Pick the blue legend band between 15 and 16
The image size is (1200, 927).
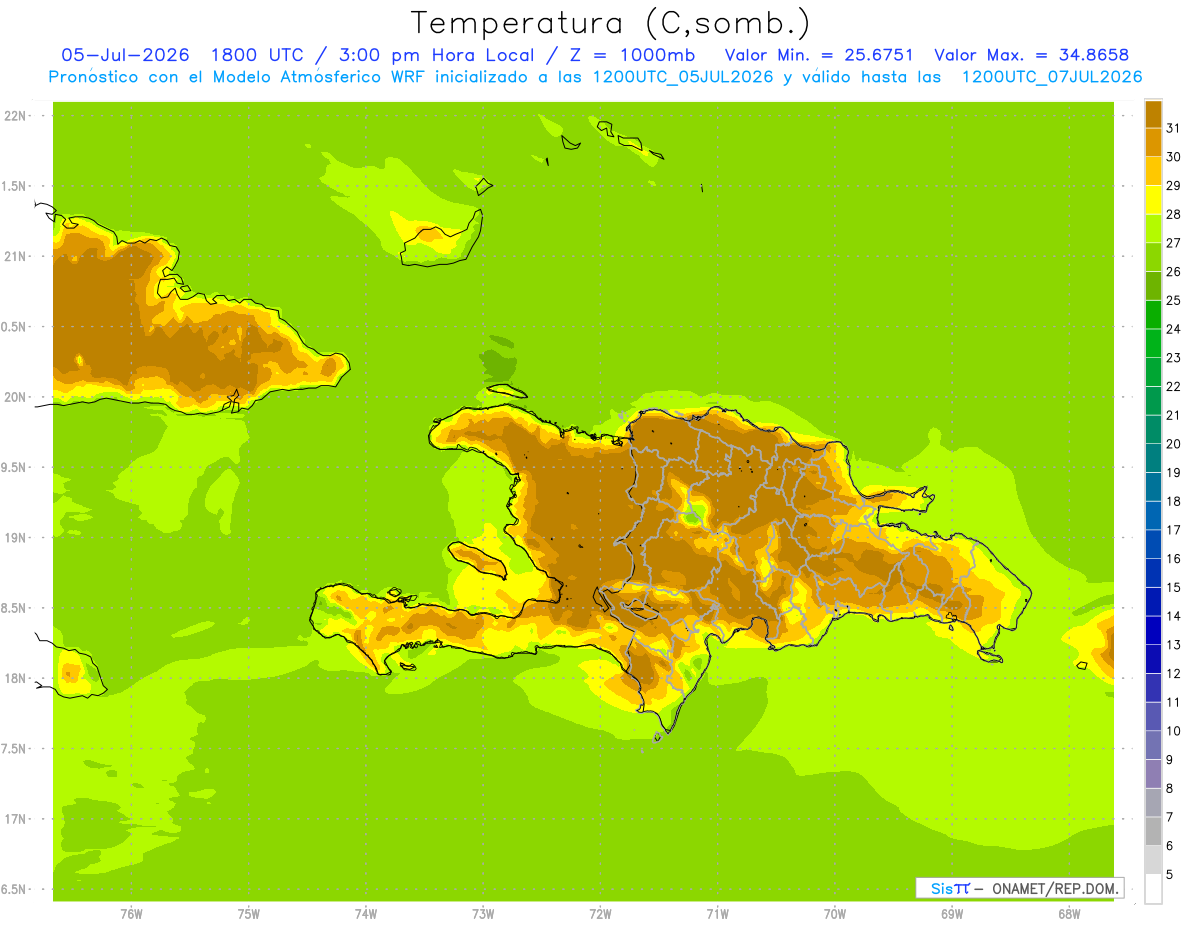pyautogui.click(x=1153, y=574)
